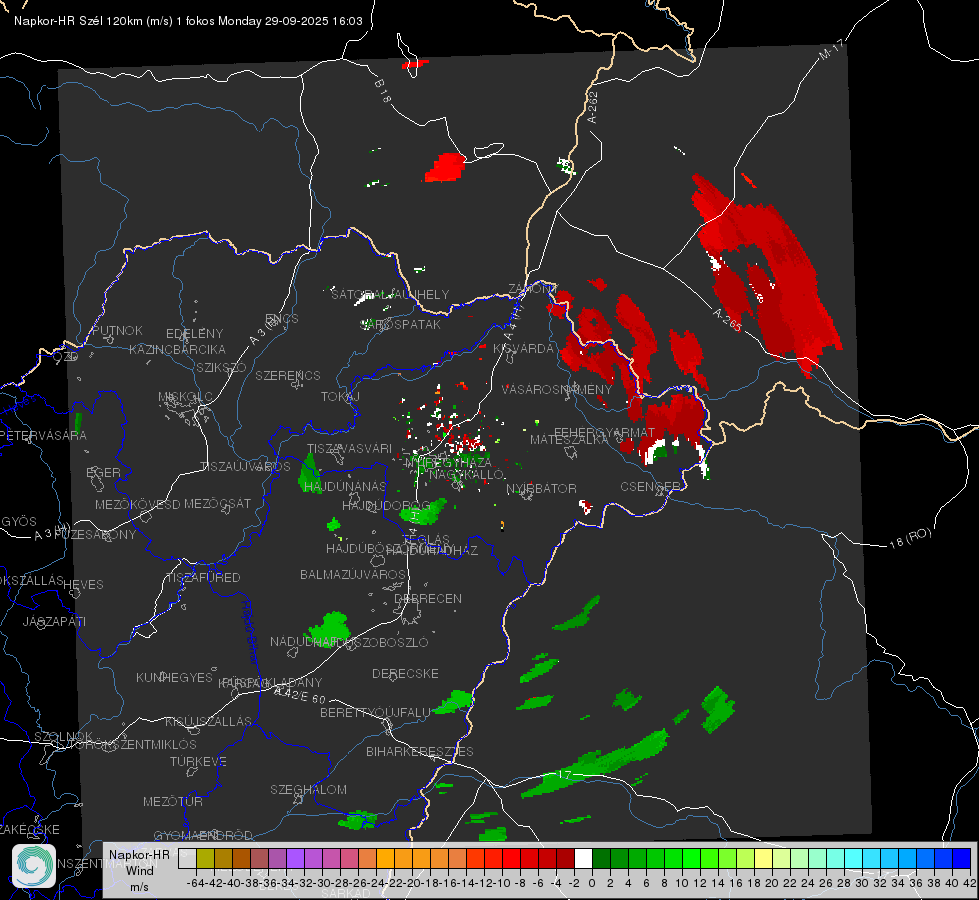Click the MEZŐKÖVESD label
The image size is (979, 900).
click(x=138, y=504)
